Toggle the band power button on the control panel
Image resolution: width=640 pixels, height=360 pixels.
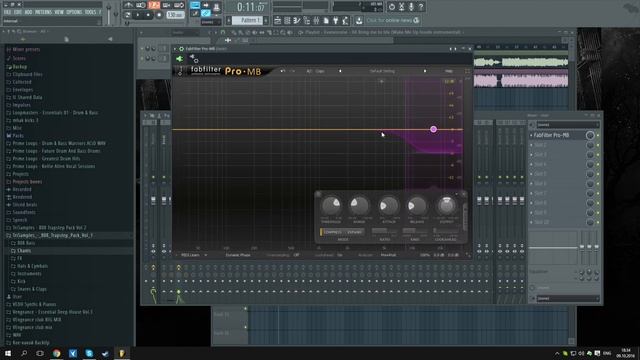click(x=318, y=194)
